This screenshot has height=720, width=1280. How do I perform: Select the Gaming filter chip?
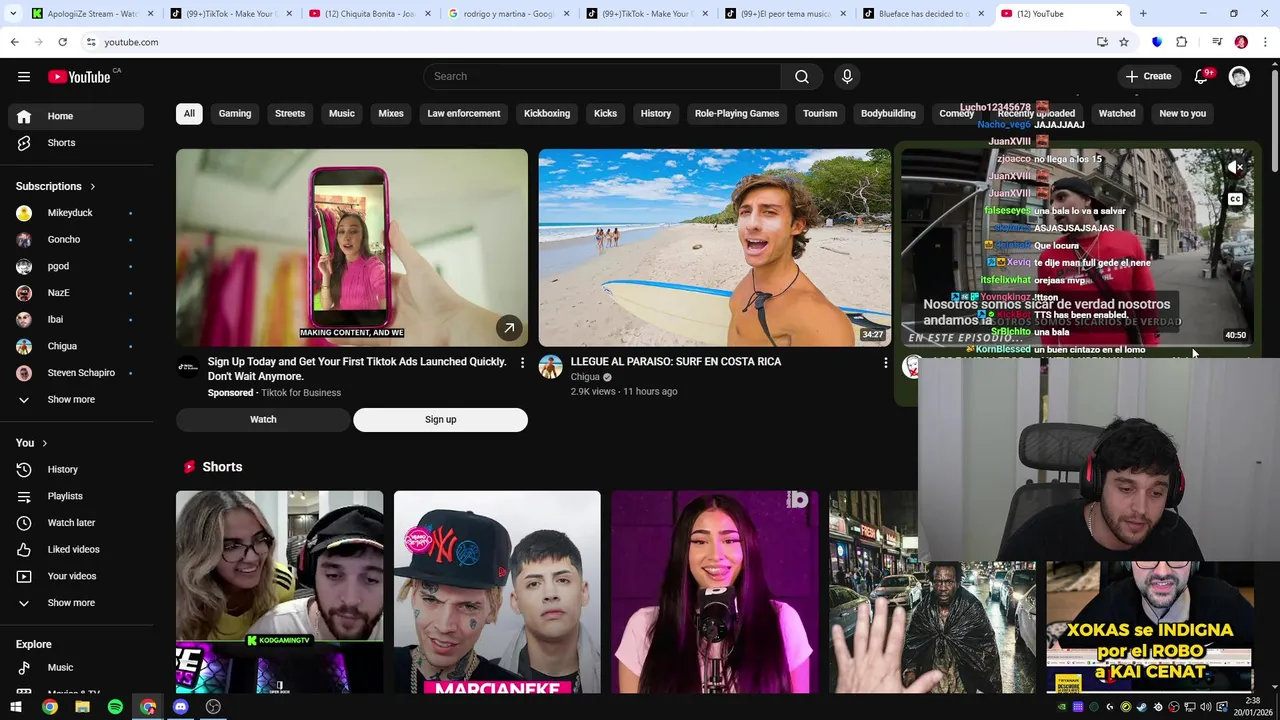coord(235,114)
